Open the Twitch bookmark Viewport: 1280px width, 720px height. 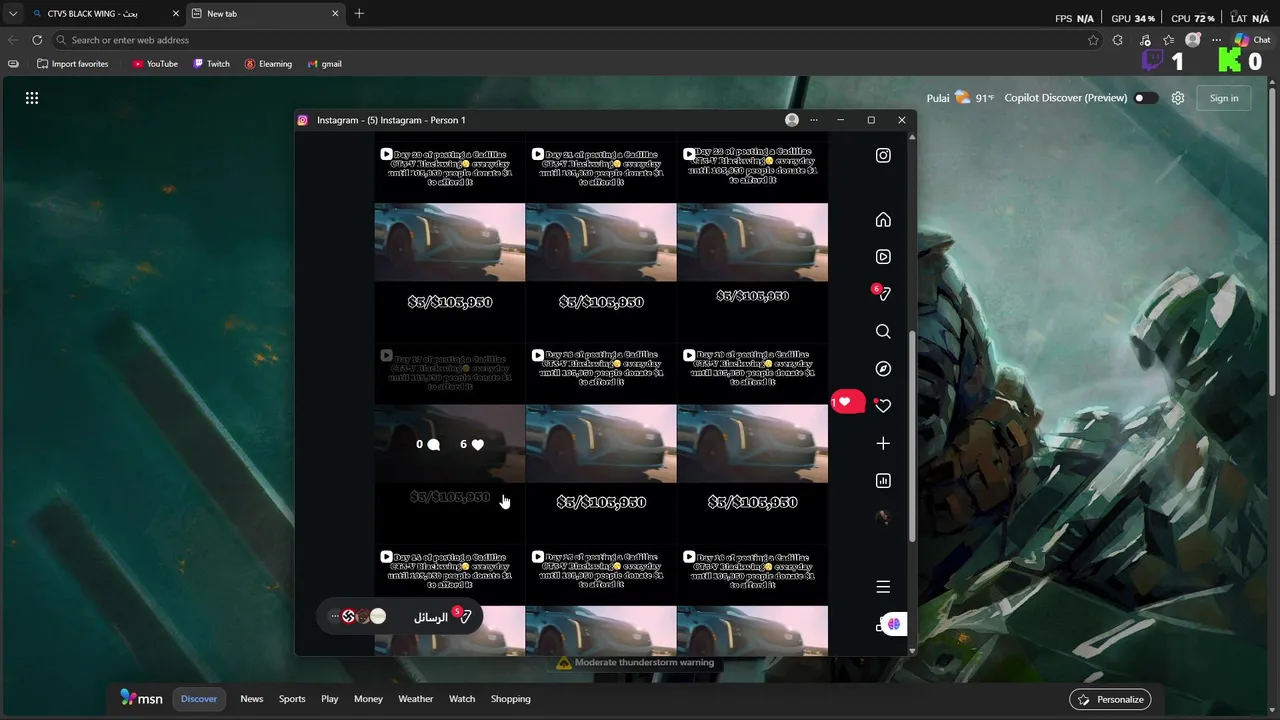(211, 64)
